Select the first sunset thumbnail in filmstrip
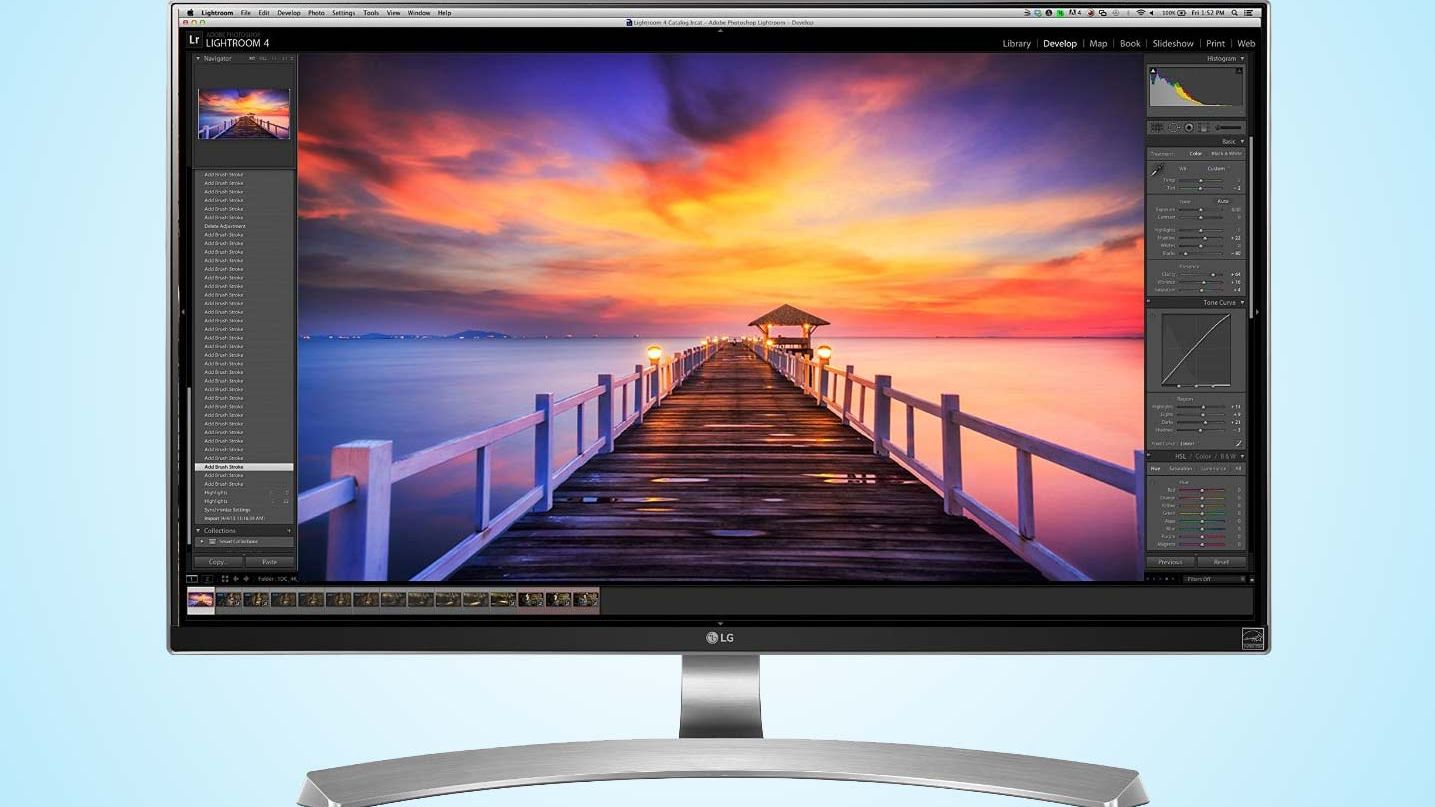1435x807 pixels. (x=201, y=600)
